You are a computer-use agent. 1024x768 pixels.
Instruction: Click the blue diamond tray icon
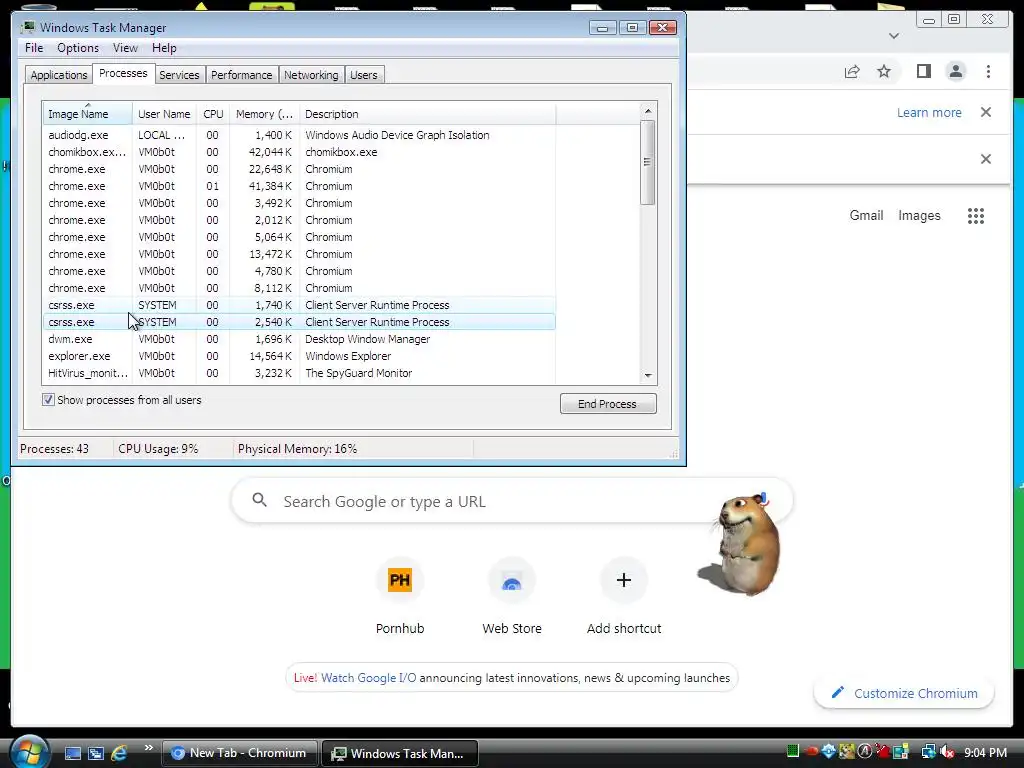(829, 752)
